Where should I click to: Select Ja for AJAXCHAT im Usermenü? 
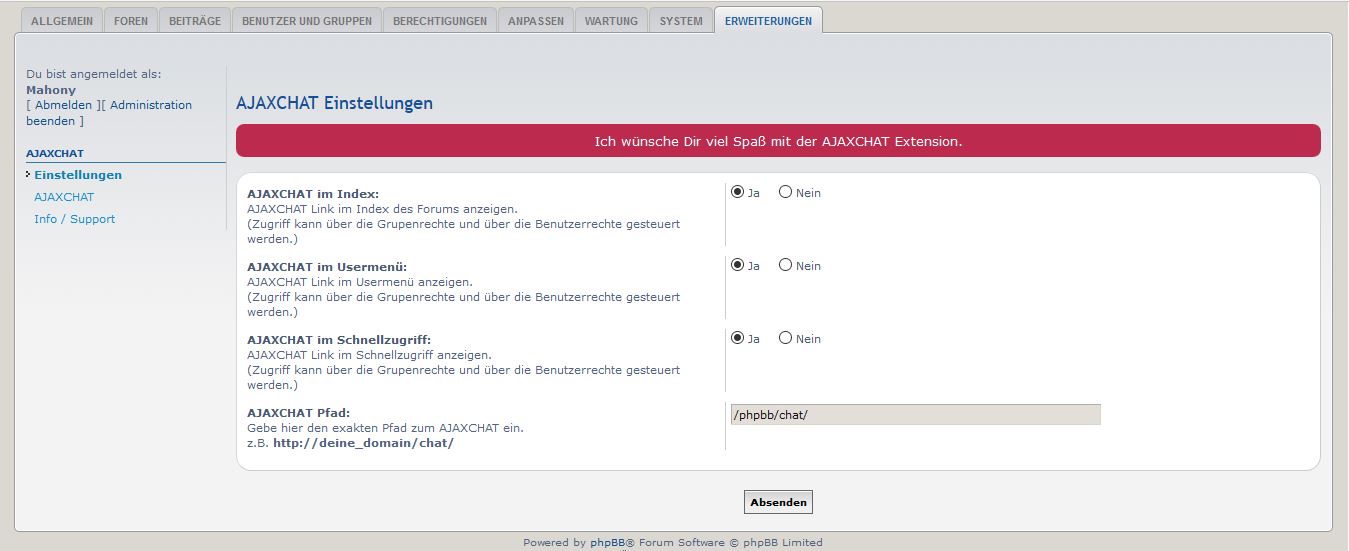738,265
